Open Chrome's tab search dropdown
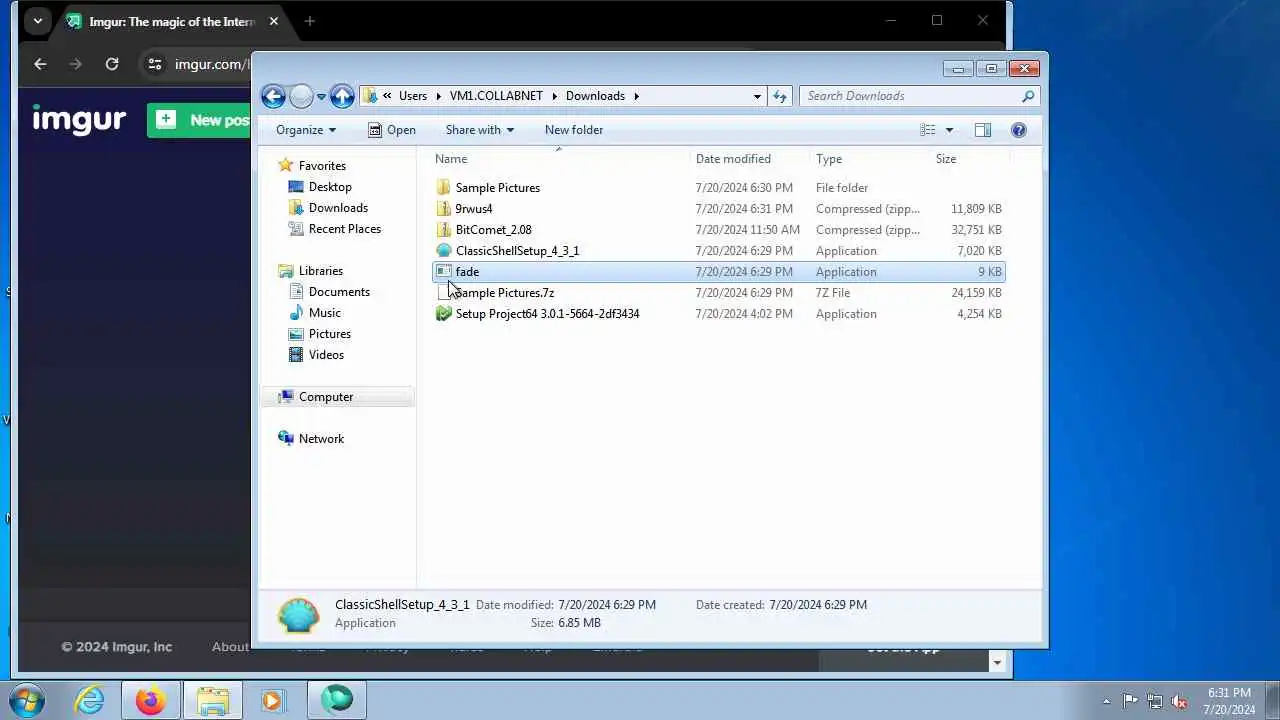This screenshot has height=720, width=1280. tap(37, 21)
